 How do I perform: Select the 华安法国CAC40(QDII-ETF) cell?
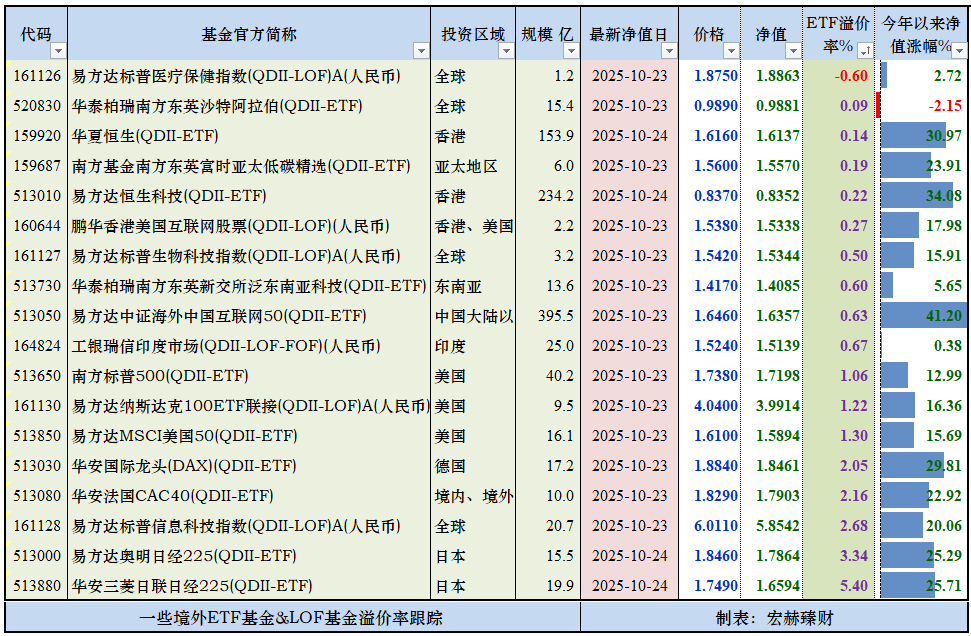249,495
